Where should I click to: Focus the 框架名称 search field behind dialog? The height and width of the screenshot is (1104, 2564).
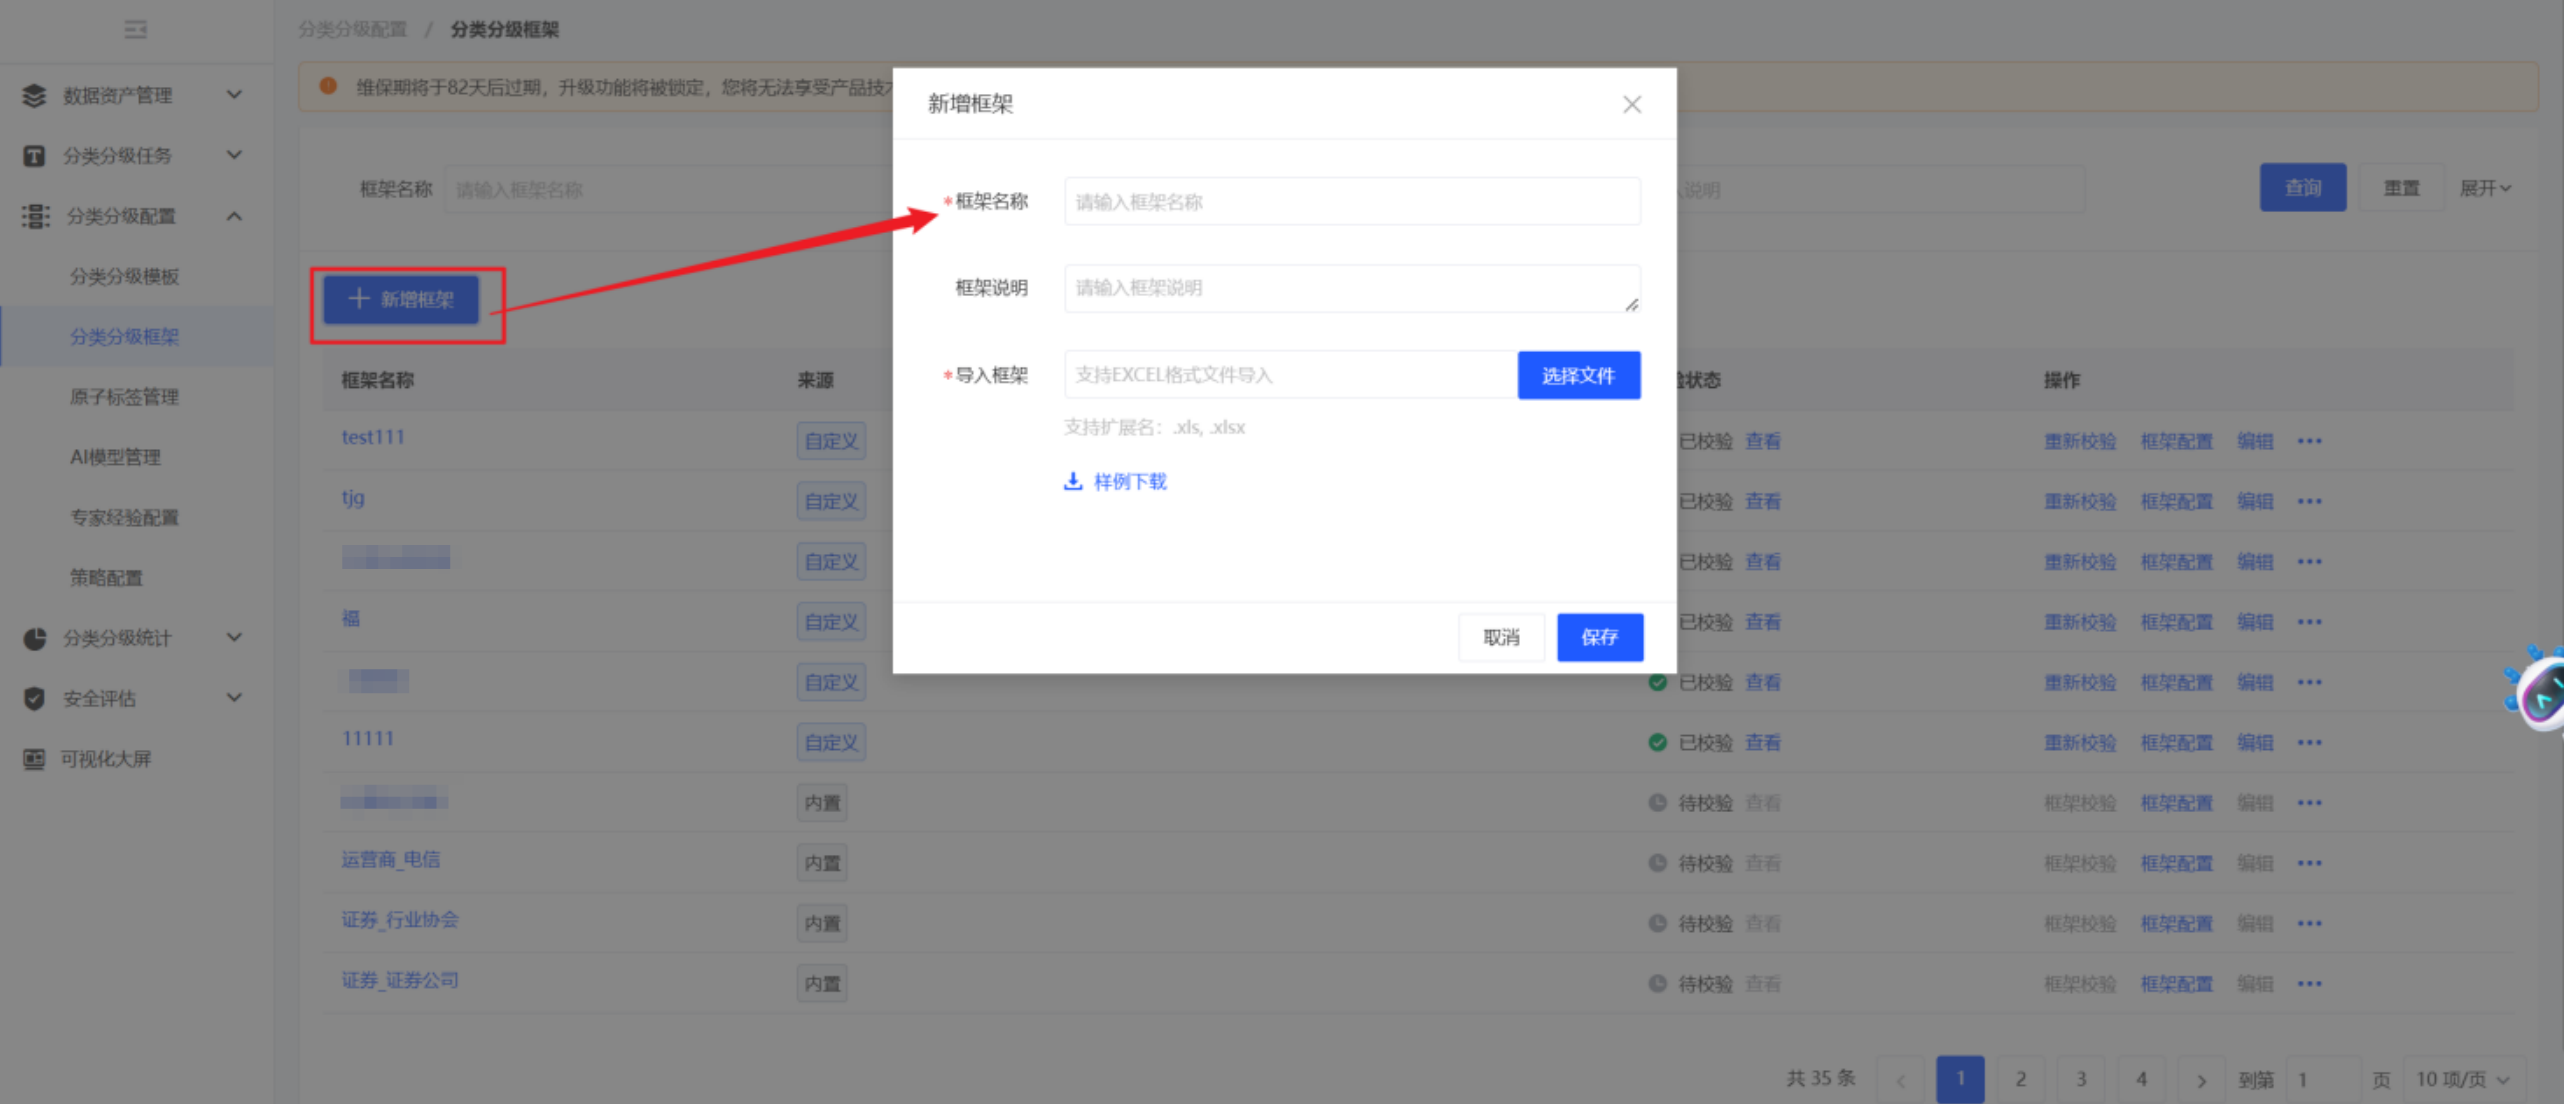pos(668,190)
